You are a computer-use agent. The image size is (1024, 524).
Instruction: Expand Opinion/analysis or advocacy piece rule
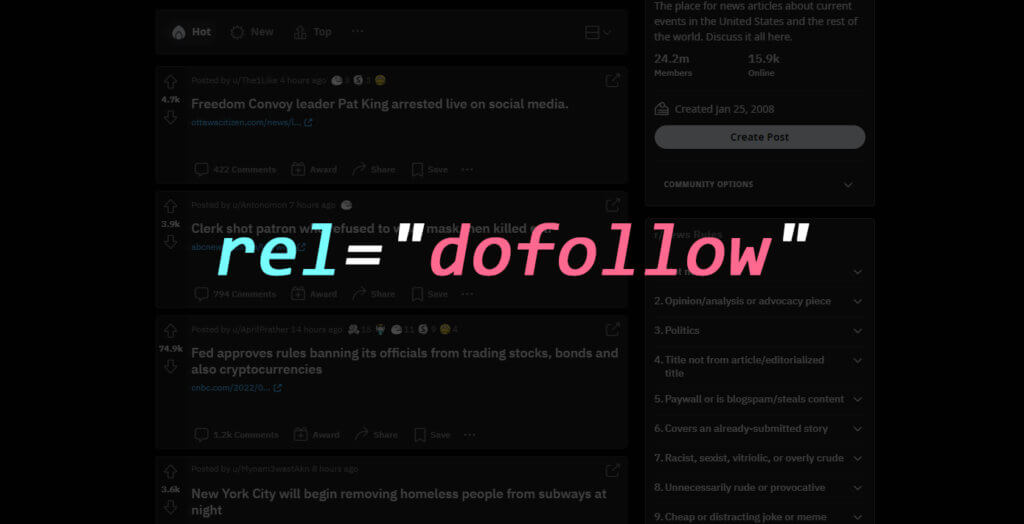[759, 301]
